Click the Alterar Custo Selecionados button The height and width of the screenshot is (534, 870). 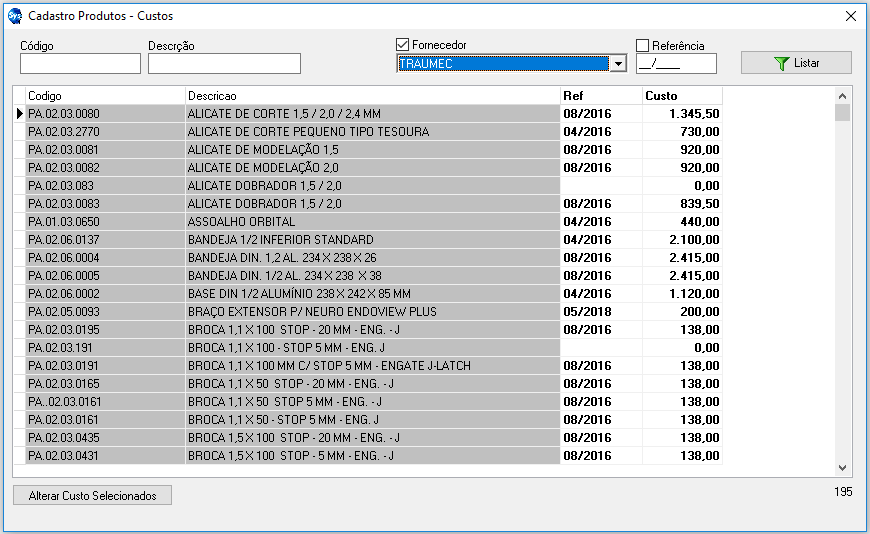92,496
